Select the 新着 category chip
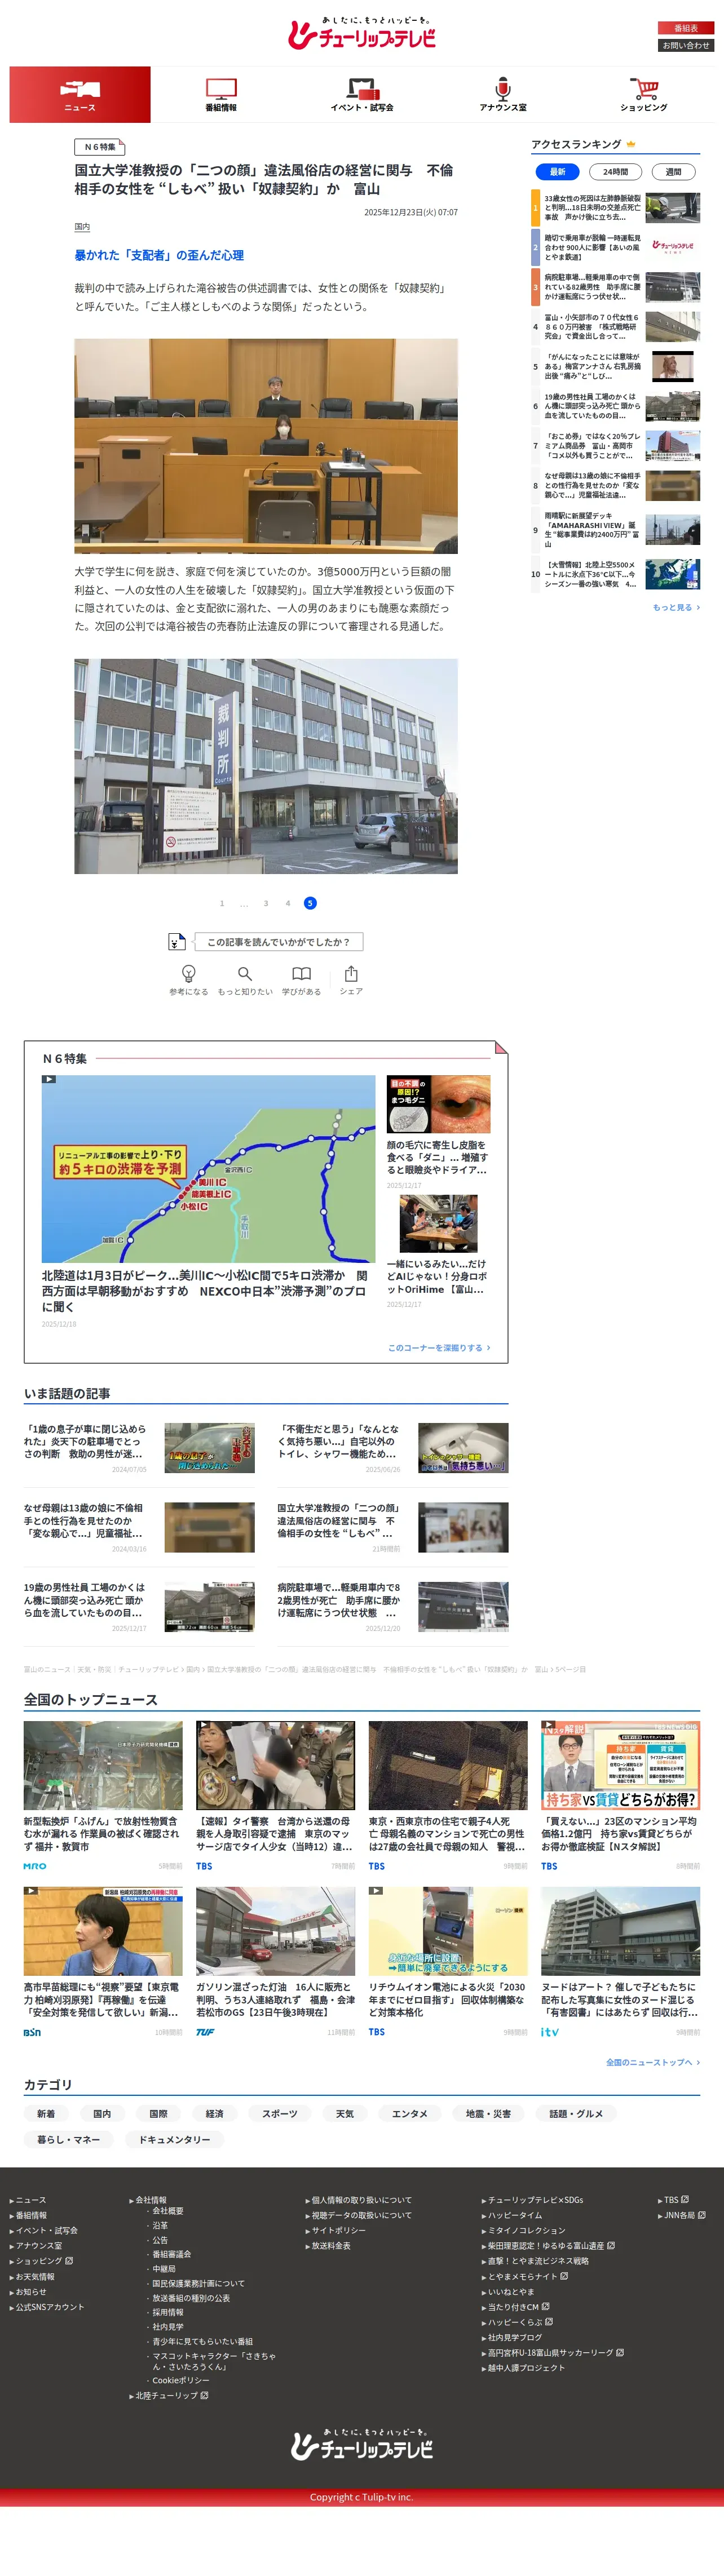Screen dimensions: 724x2576 coord(46,2113)
